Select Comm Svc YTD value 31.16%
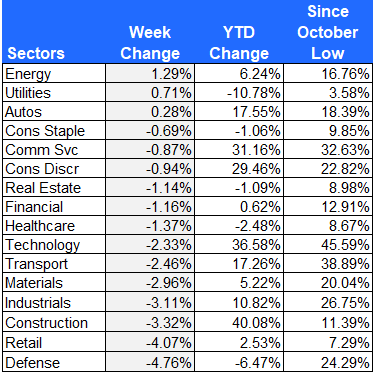The width and height of the screenshot is (375, 373). 239,149
